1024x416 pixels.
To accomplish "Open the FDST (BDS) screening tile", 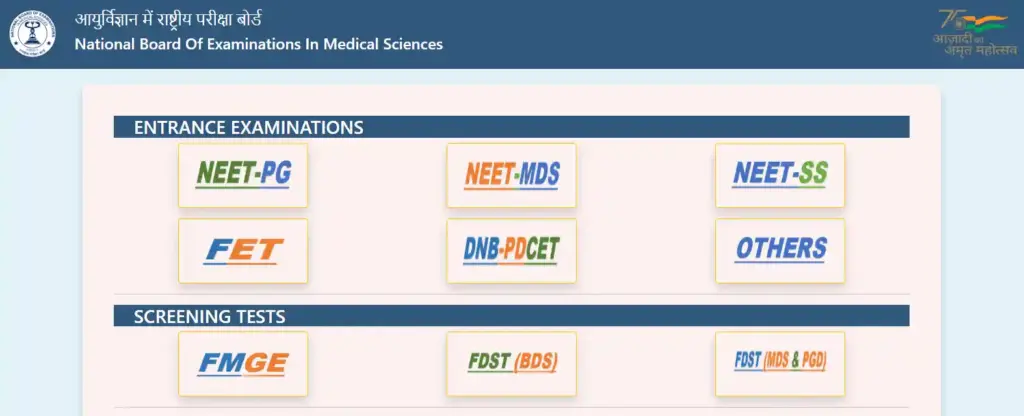I will [x=511, y=363].
